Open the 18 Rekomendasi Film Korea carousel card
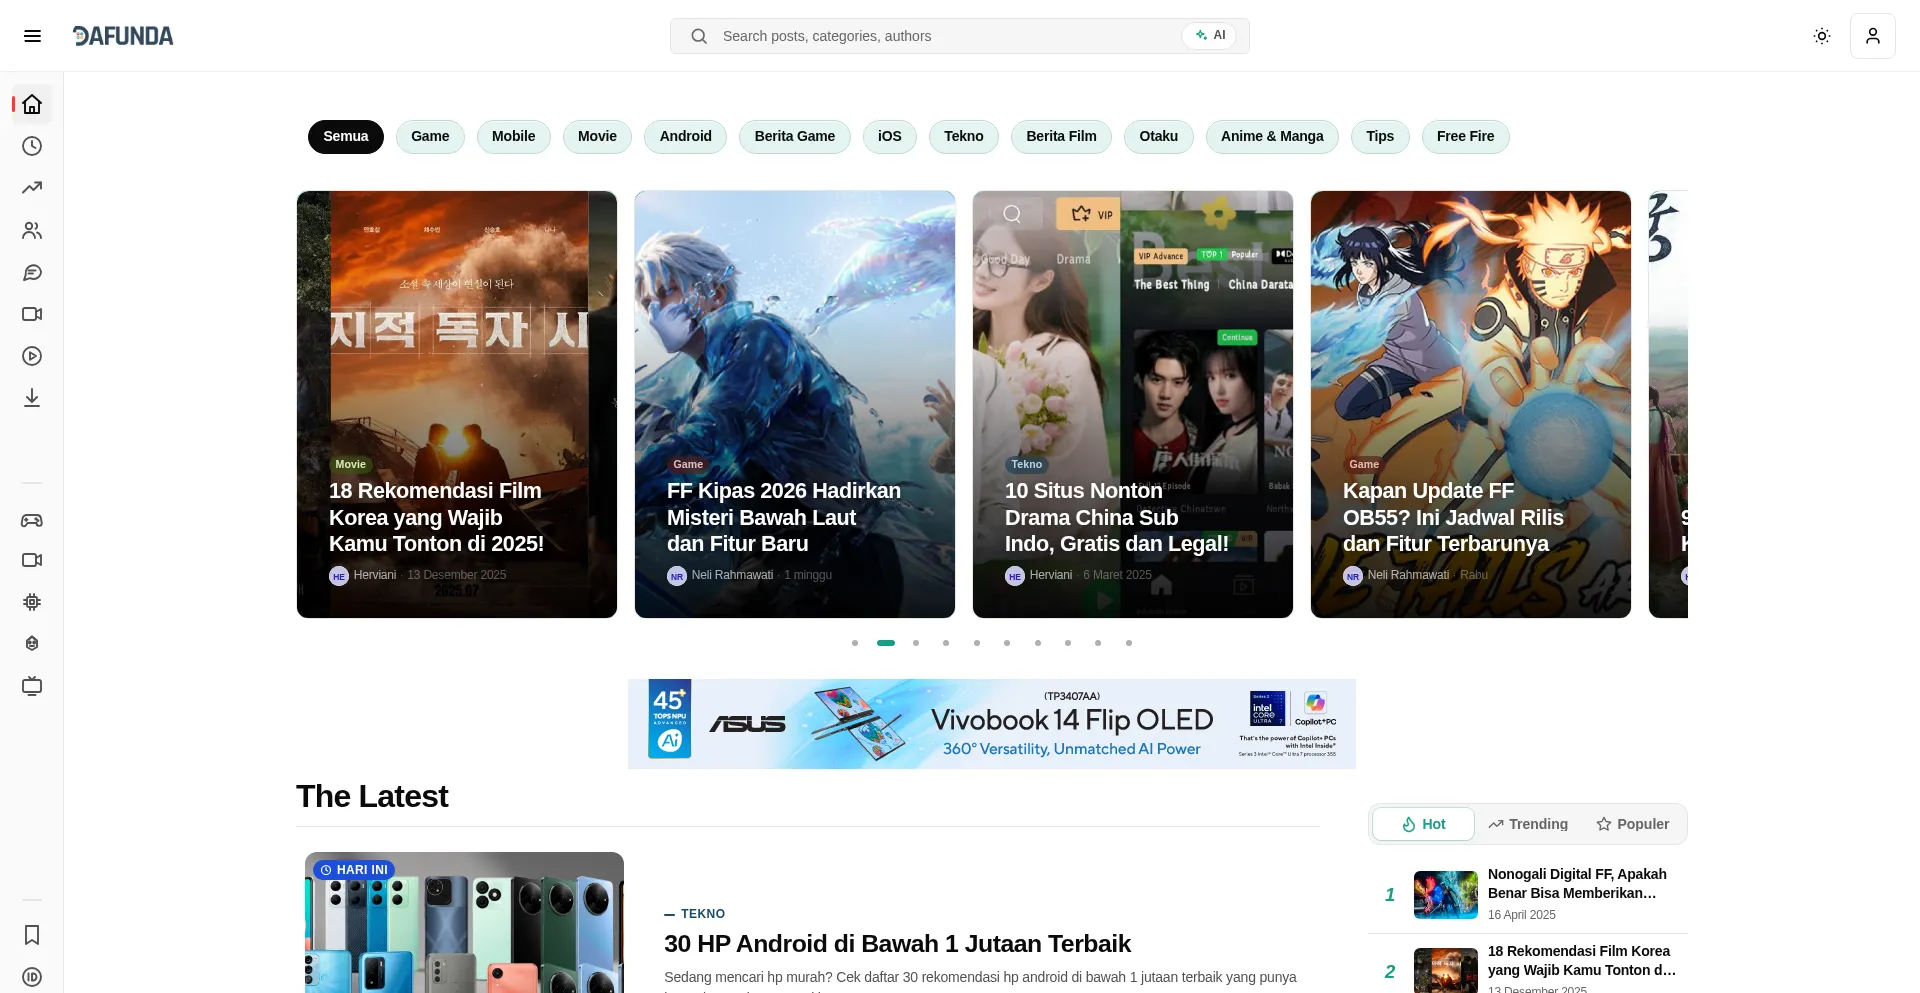 [457, 404]
